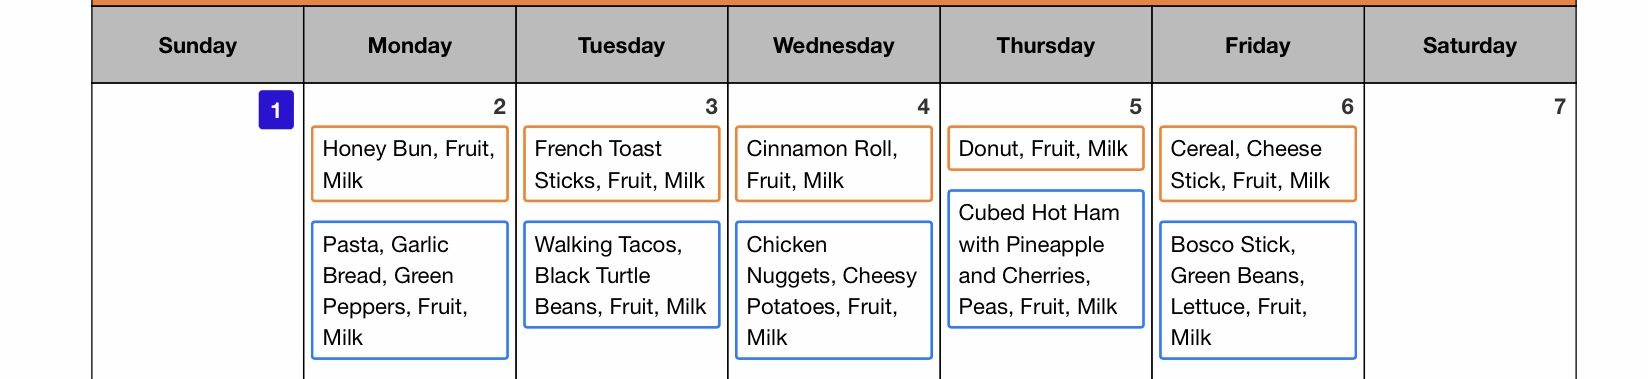Open Monday's Honey Bun breakfast entry
This screenshot has width=1648, height=379.
click(410, 164)
